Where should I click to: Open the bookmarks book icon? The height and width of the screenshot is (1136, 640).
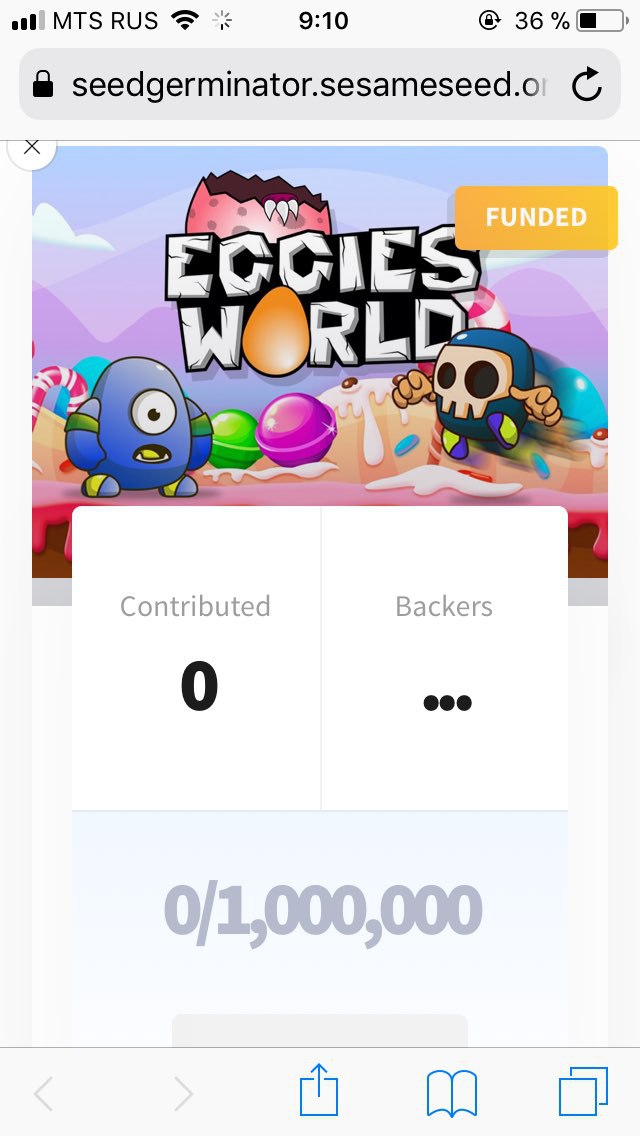pyautogui.click(x=452, y=1093)
